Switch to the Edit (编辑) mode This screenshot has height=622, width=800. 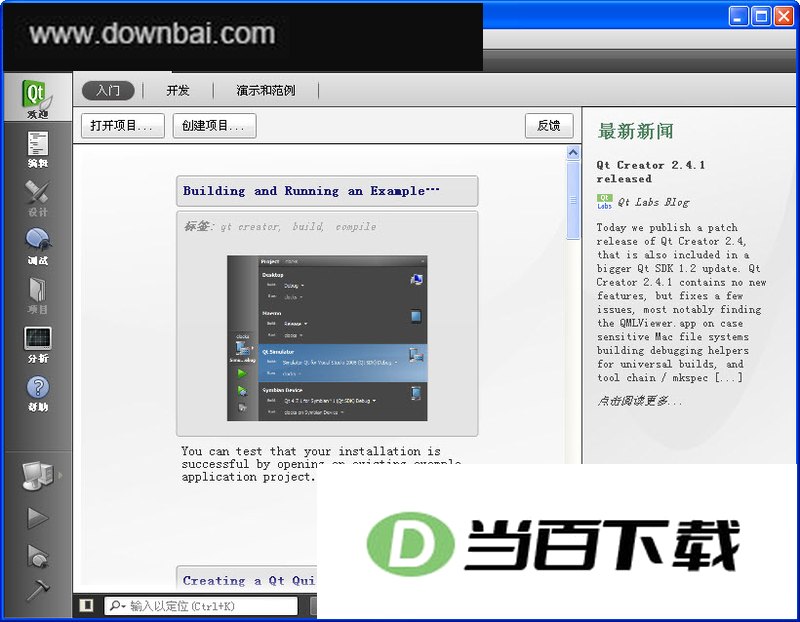[37, 148]
